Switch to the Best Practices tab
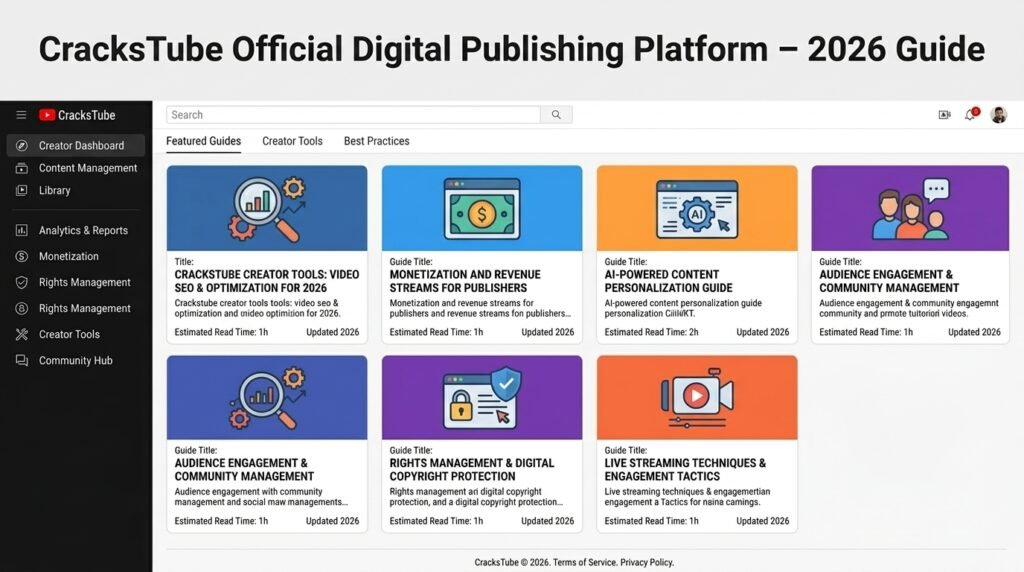Viewport: 1024px width, 572px height. pyautogui.click(x=376, y=141)
